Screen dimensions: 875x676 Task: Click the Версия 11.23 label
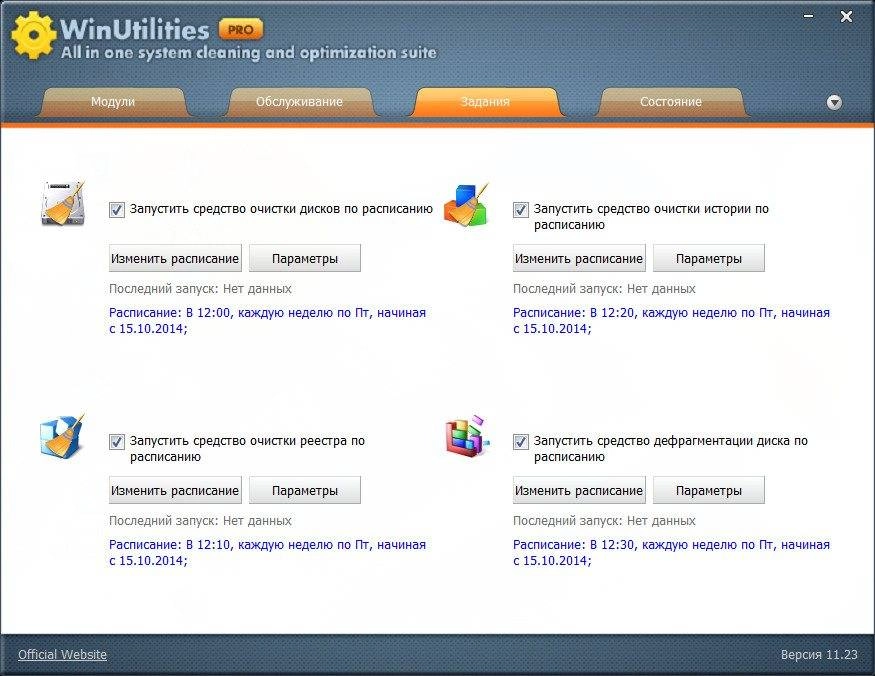(x=819, y=654)
